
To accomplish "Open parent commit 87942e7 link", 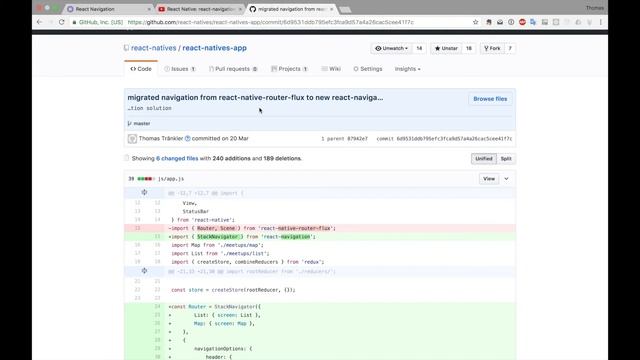I will coord(357,139).
